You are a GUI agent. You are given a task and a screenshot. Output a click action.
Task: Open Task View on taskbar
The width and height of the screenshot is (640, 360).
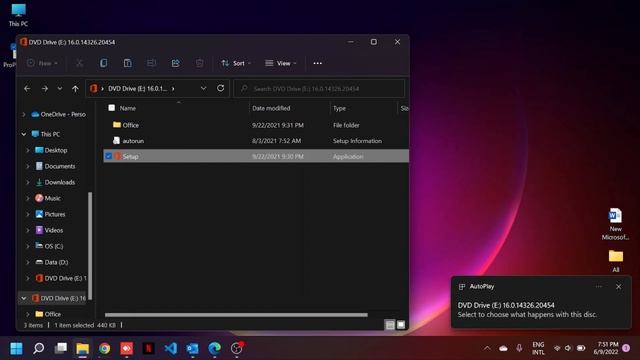click(61, 348)
